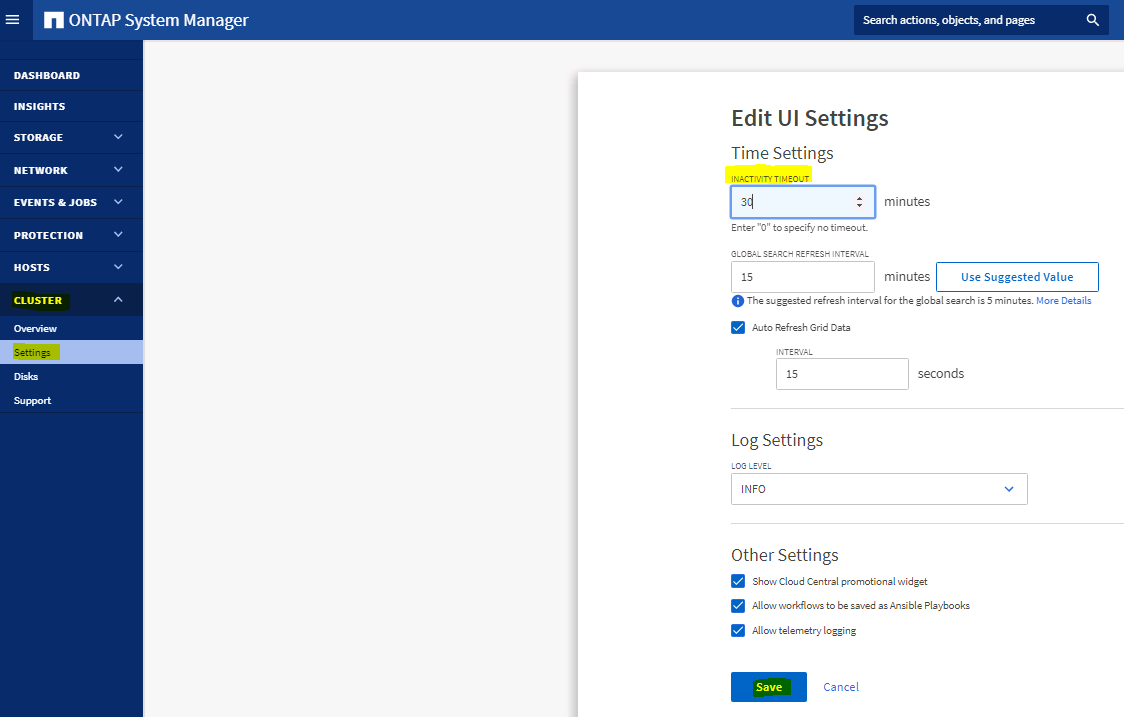
Task: Click the NetApp logo in header
Action: [x=54, y=20]
